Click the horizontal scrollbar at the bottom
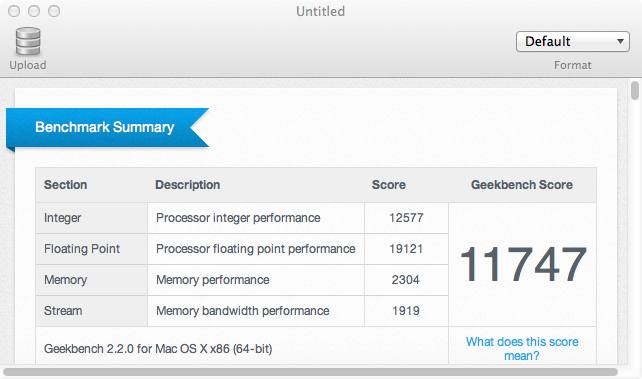The width and height of the screenshot is (642, 379). [x=310, y=372]
